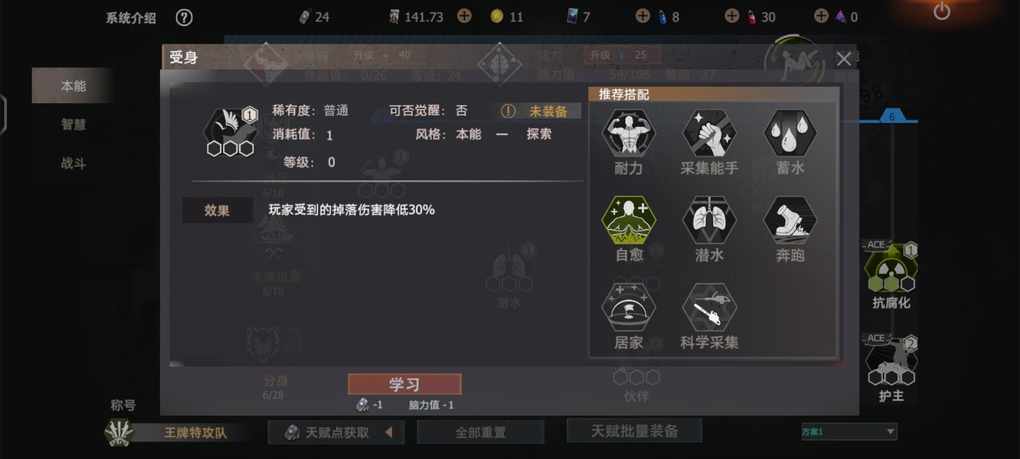The height and width of the screenshot is (459, 1020).
Task: Click the 全部重置 reset all button
Action: tap(481, 432)
